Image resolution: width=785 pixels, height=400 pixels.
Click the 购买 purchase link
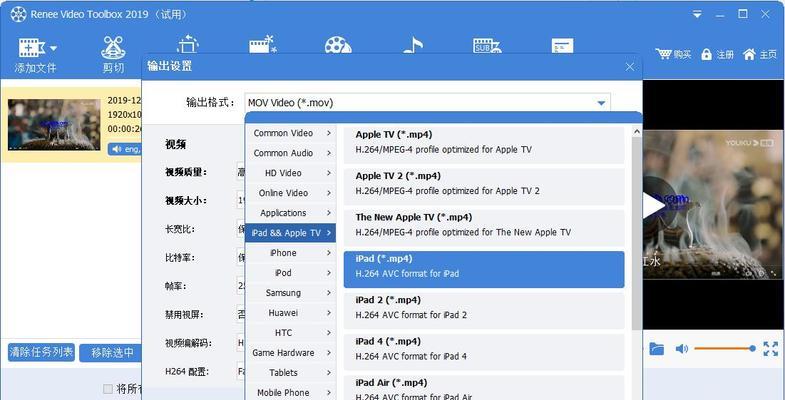682,55
